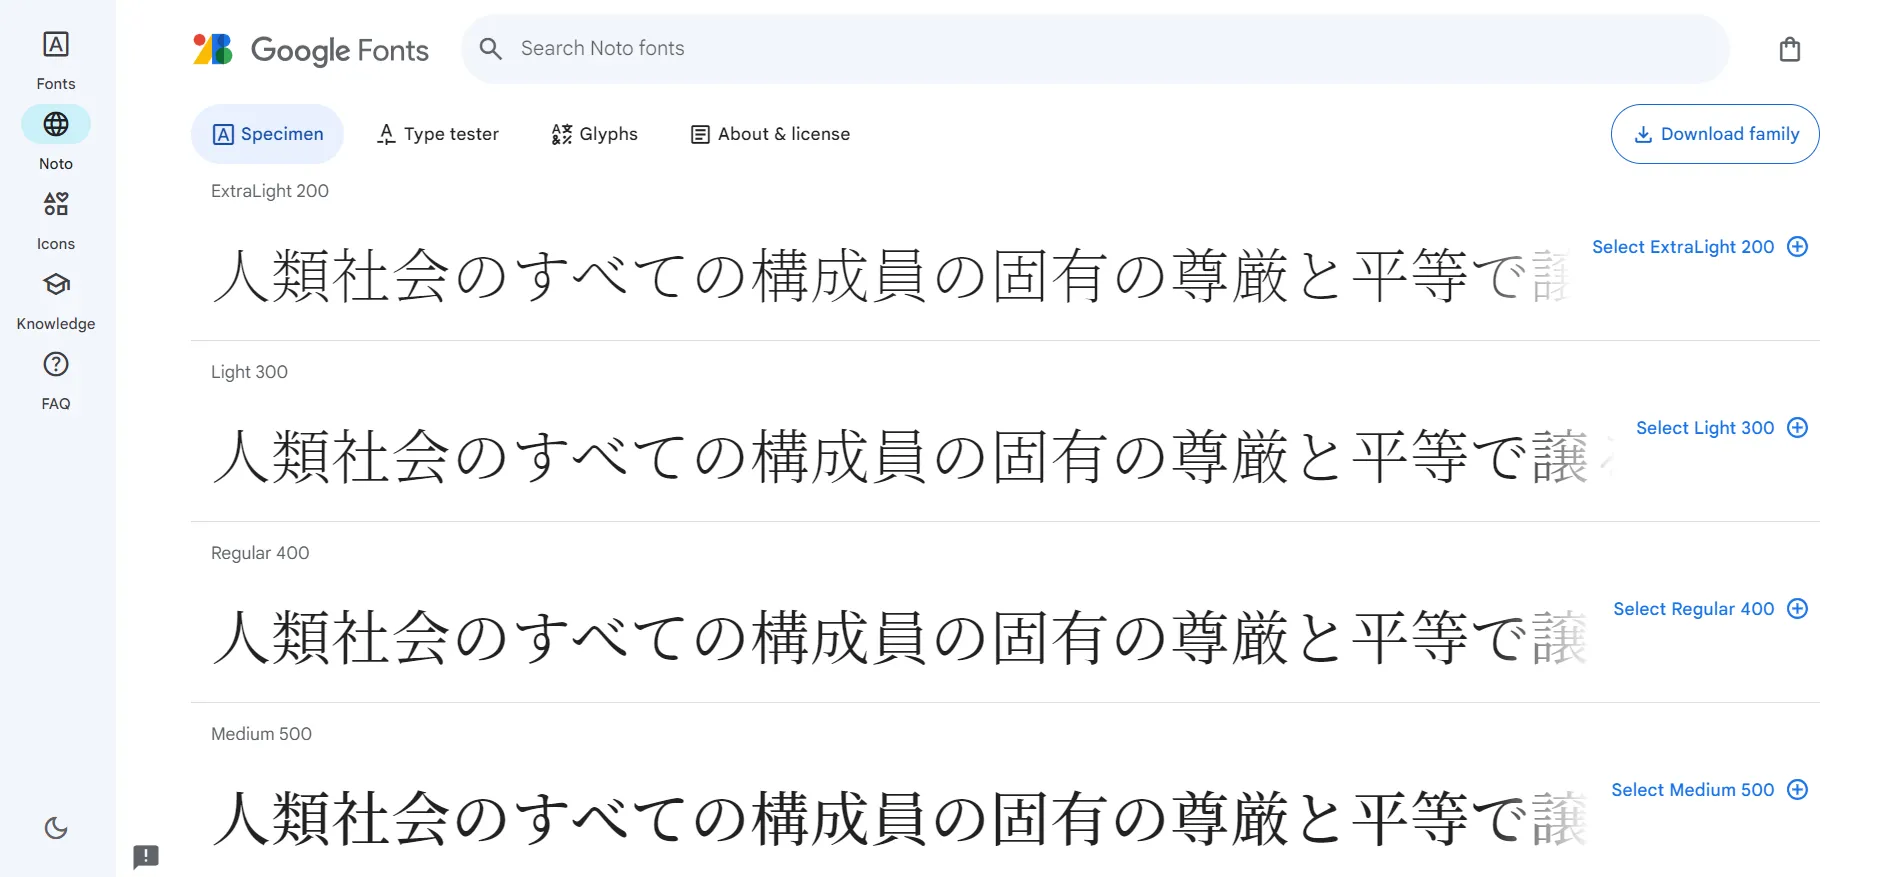Viewport: 1881px width, 877px height.
Task: Click the Regular 400 sample text
Action: [x=900, y=638]
